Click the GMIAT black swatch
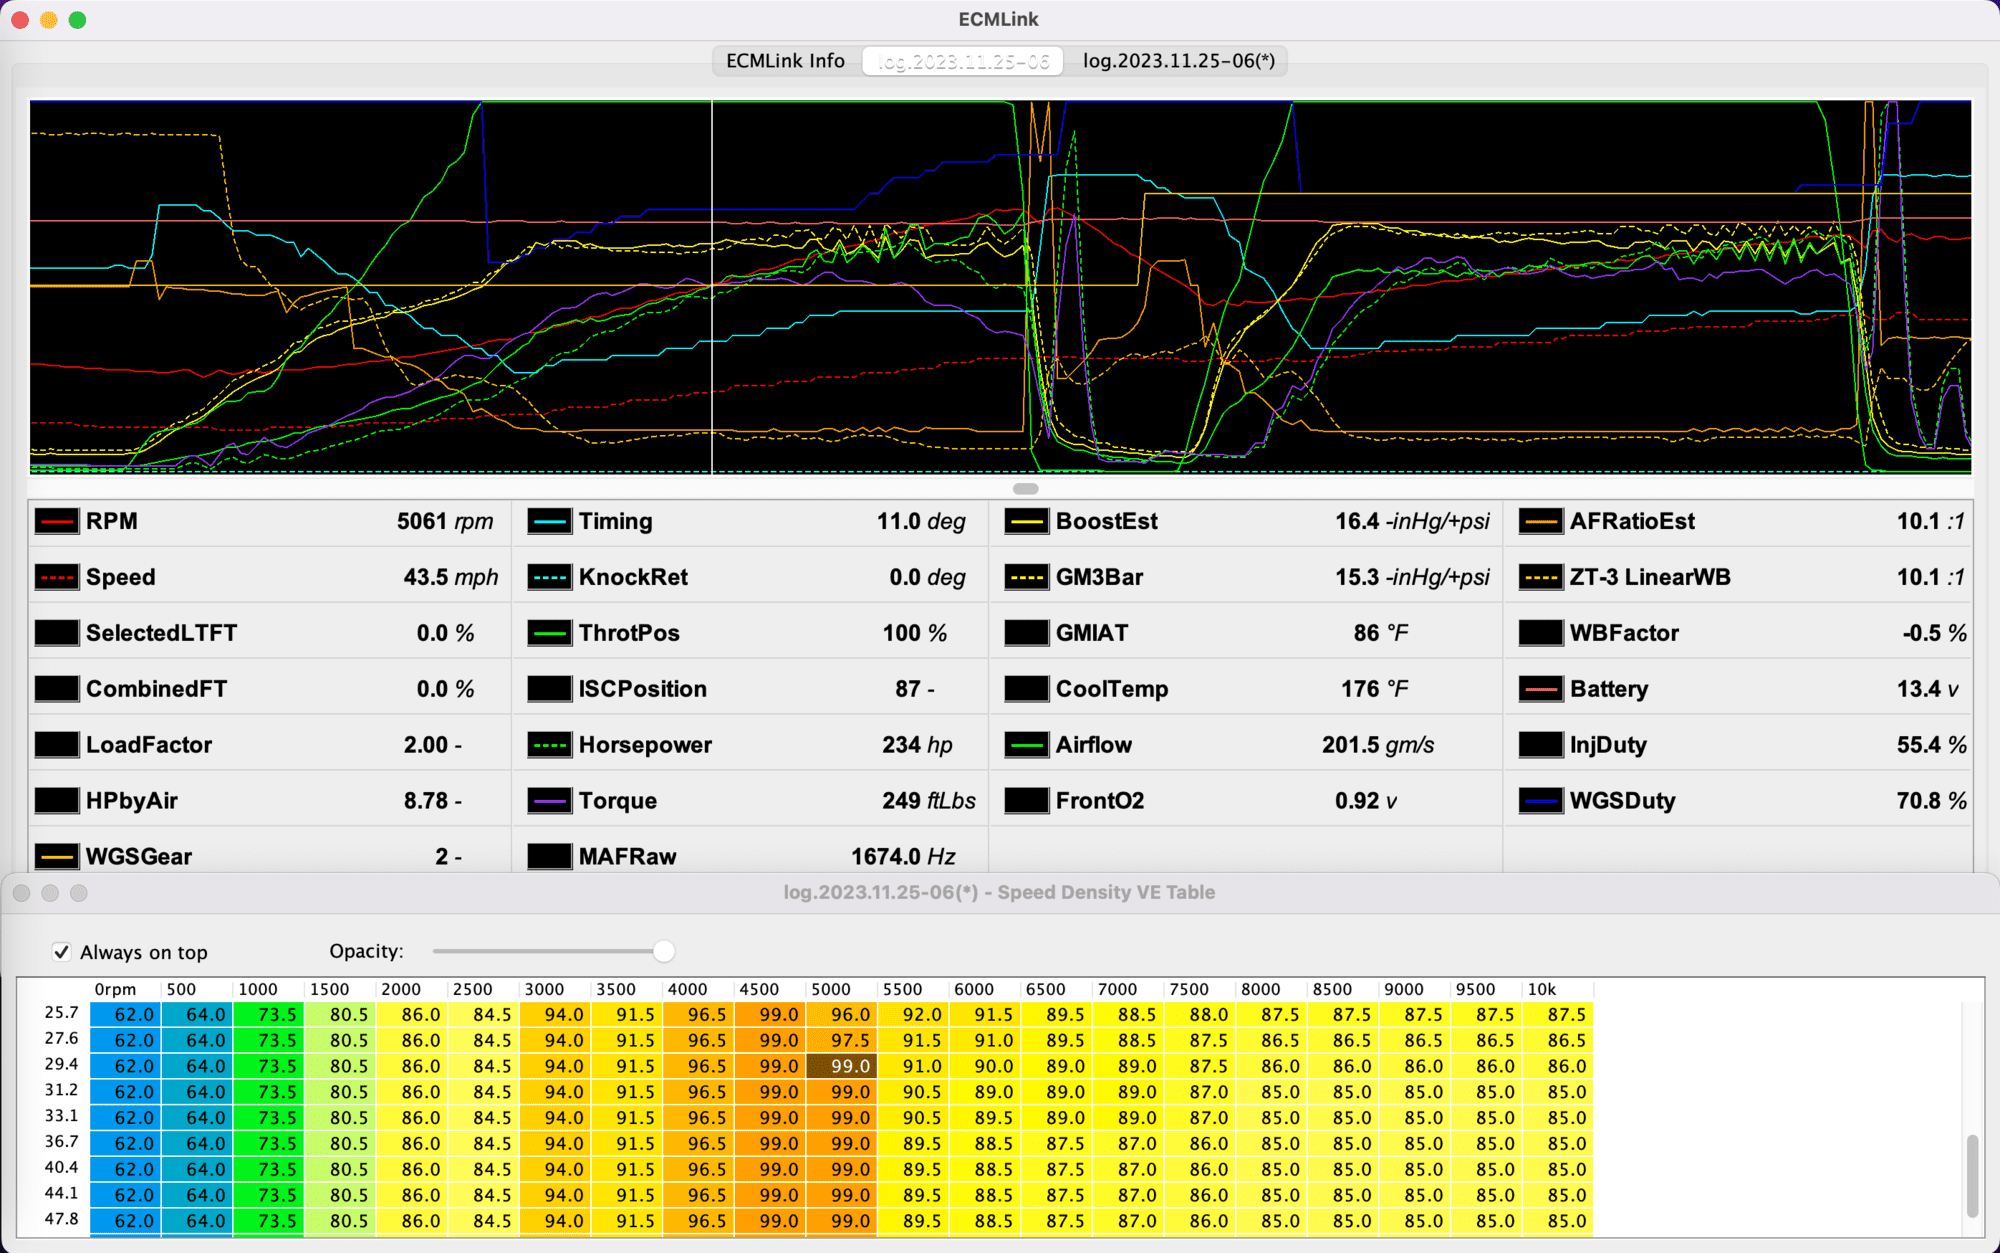This screenshot has height=1253, width=2000. [1026, 633]
